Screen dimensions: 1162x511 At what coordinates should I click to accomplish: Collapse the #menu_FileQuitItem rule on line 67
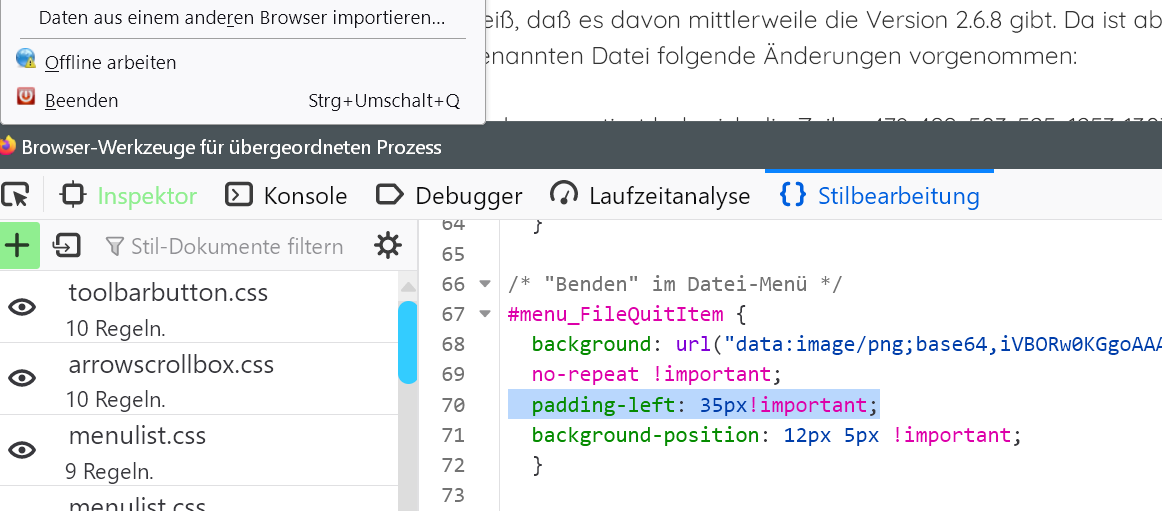(485, 314)
